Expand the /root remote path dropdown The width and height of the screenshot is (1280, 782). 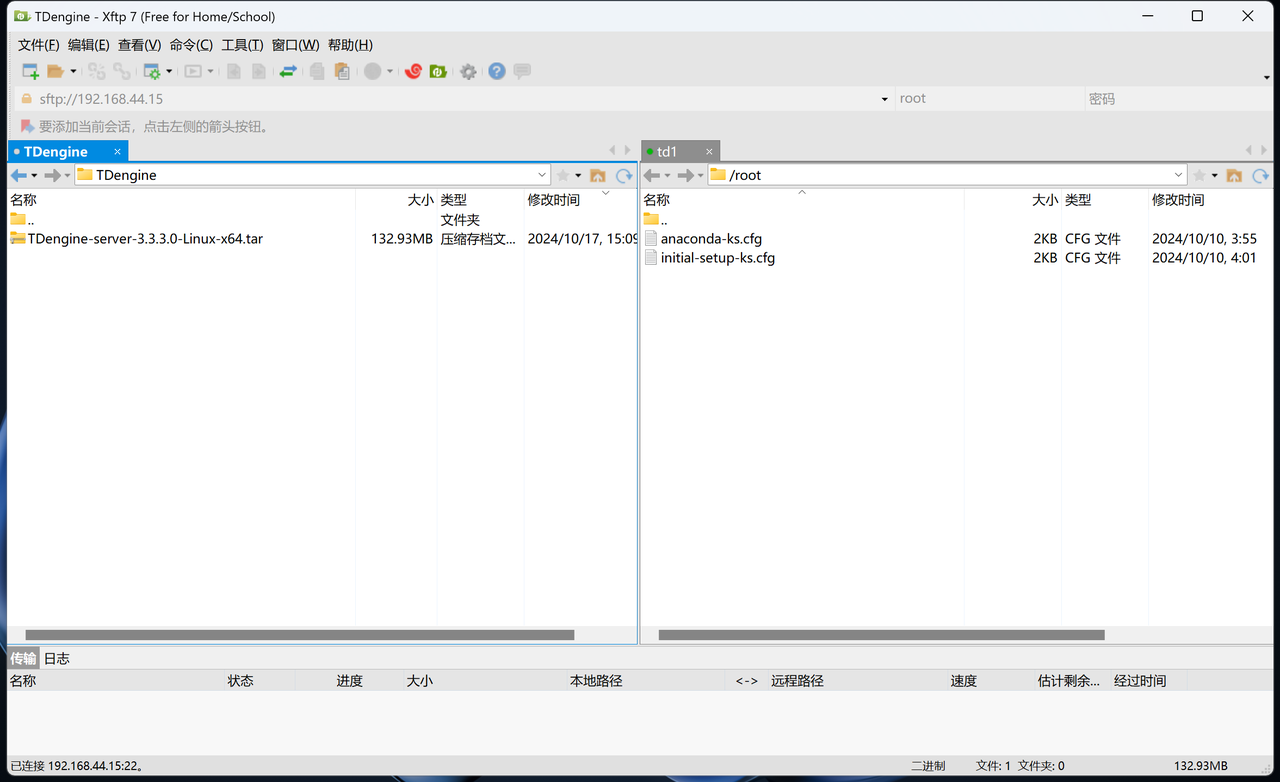pos(1179,175)
